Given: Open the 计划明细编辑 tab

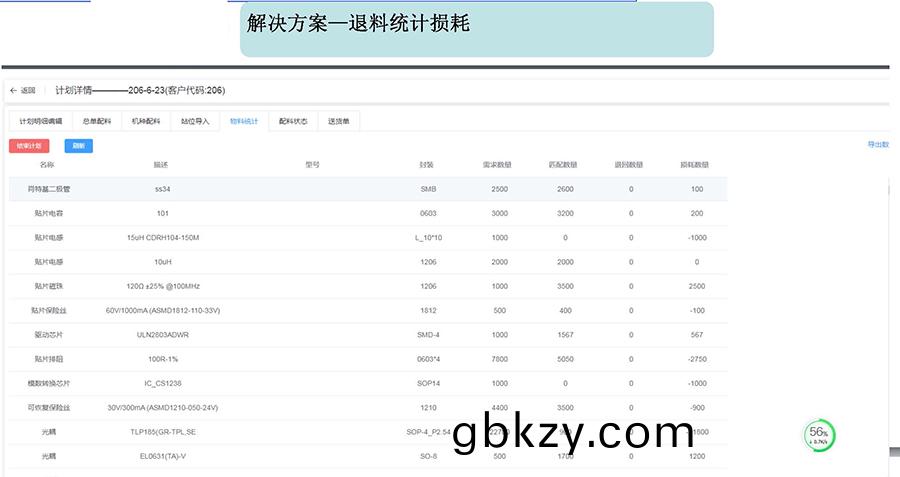Looking at the screenshot, I should point(40,121).
